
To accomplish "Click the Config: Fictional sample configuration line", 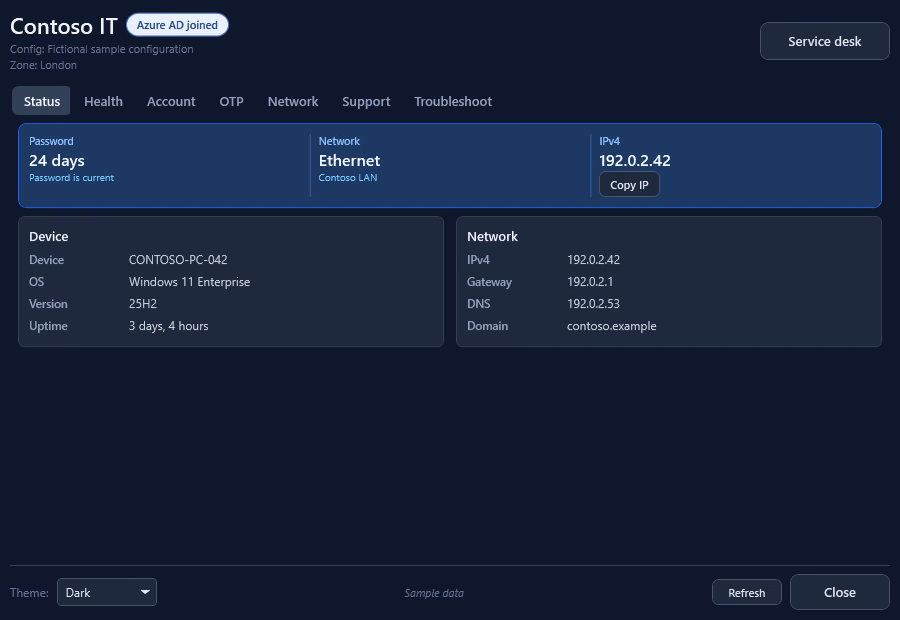I will point(102,49).
